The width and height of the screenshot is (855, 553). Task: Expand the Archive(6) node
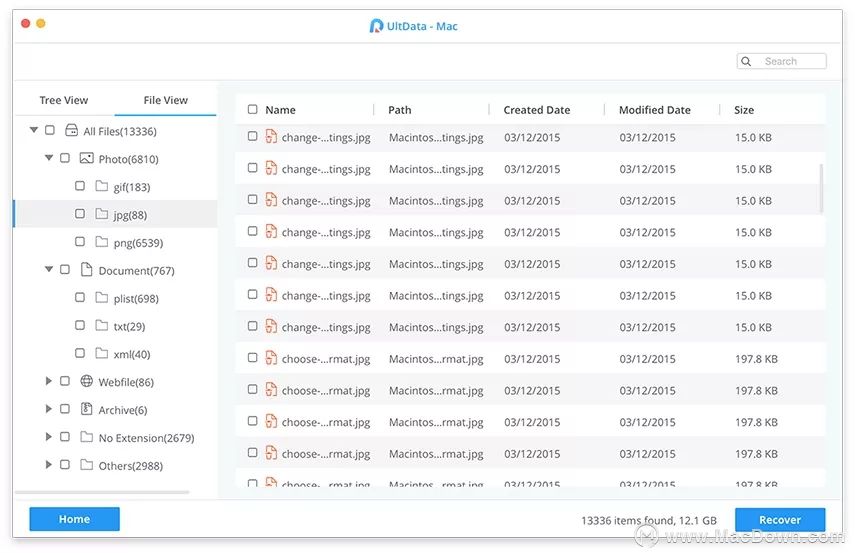[x=49, y=409]
